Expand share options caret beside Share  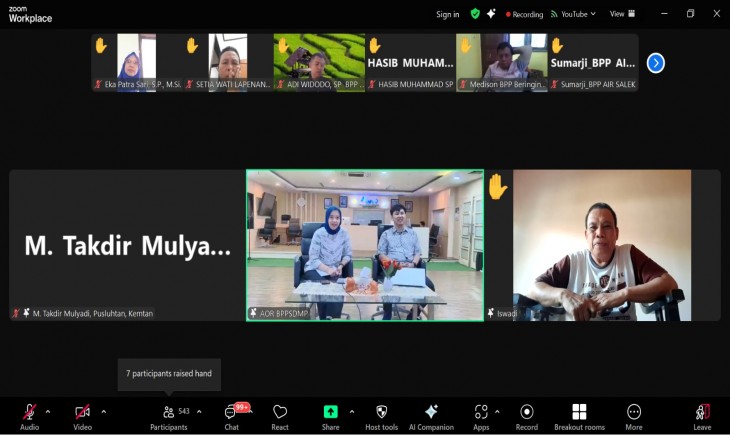352,412
